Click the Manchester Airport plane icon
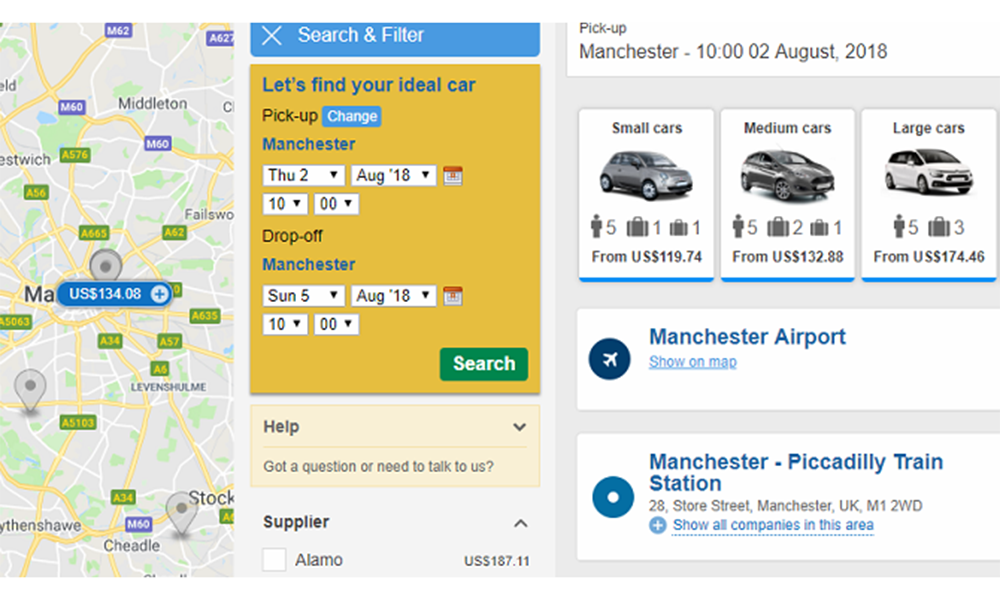This screenshot has width=1000, height=600. click(x=610, y=359)
